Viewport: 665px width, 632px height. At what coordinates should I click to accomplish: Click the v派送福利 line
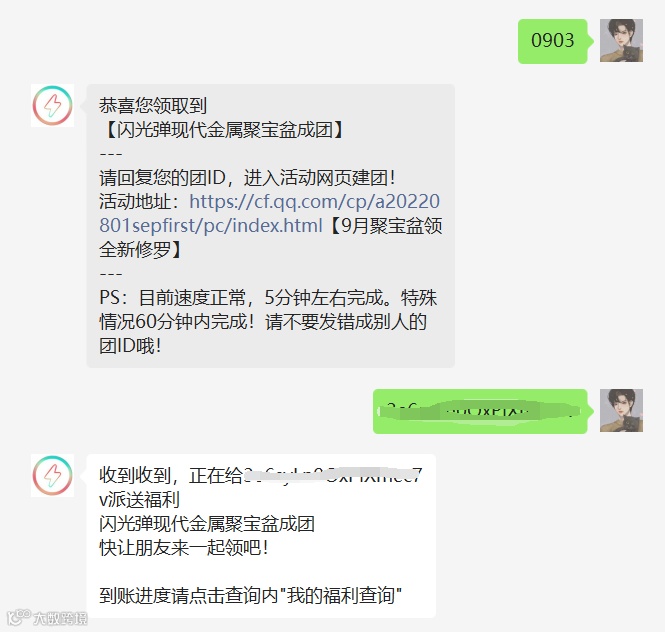[140, 500]
